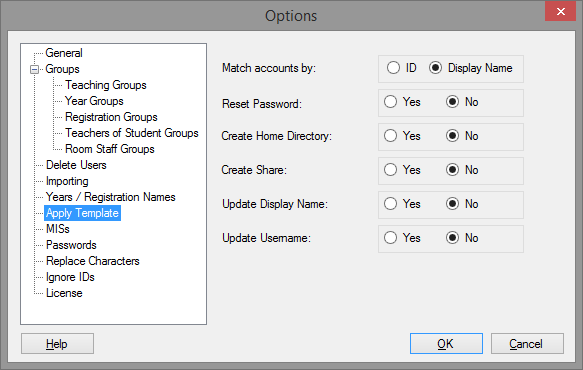Select Years / Registration Names
Screen dimensions: 583x370
tap(110, 197)
